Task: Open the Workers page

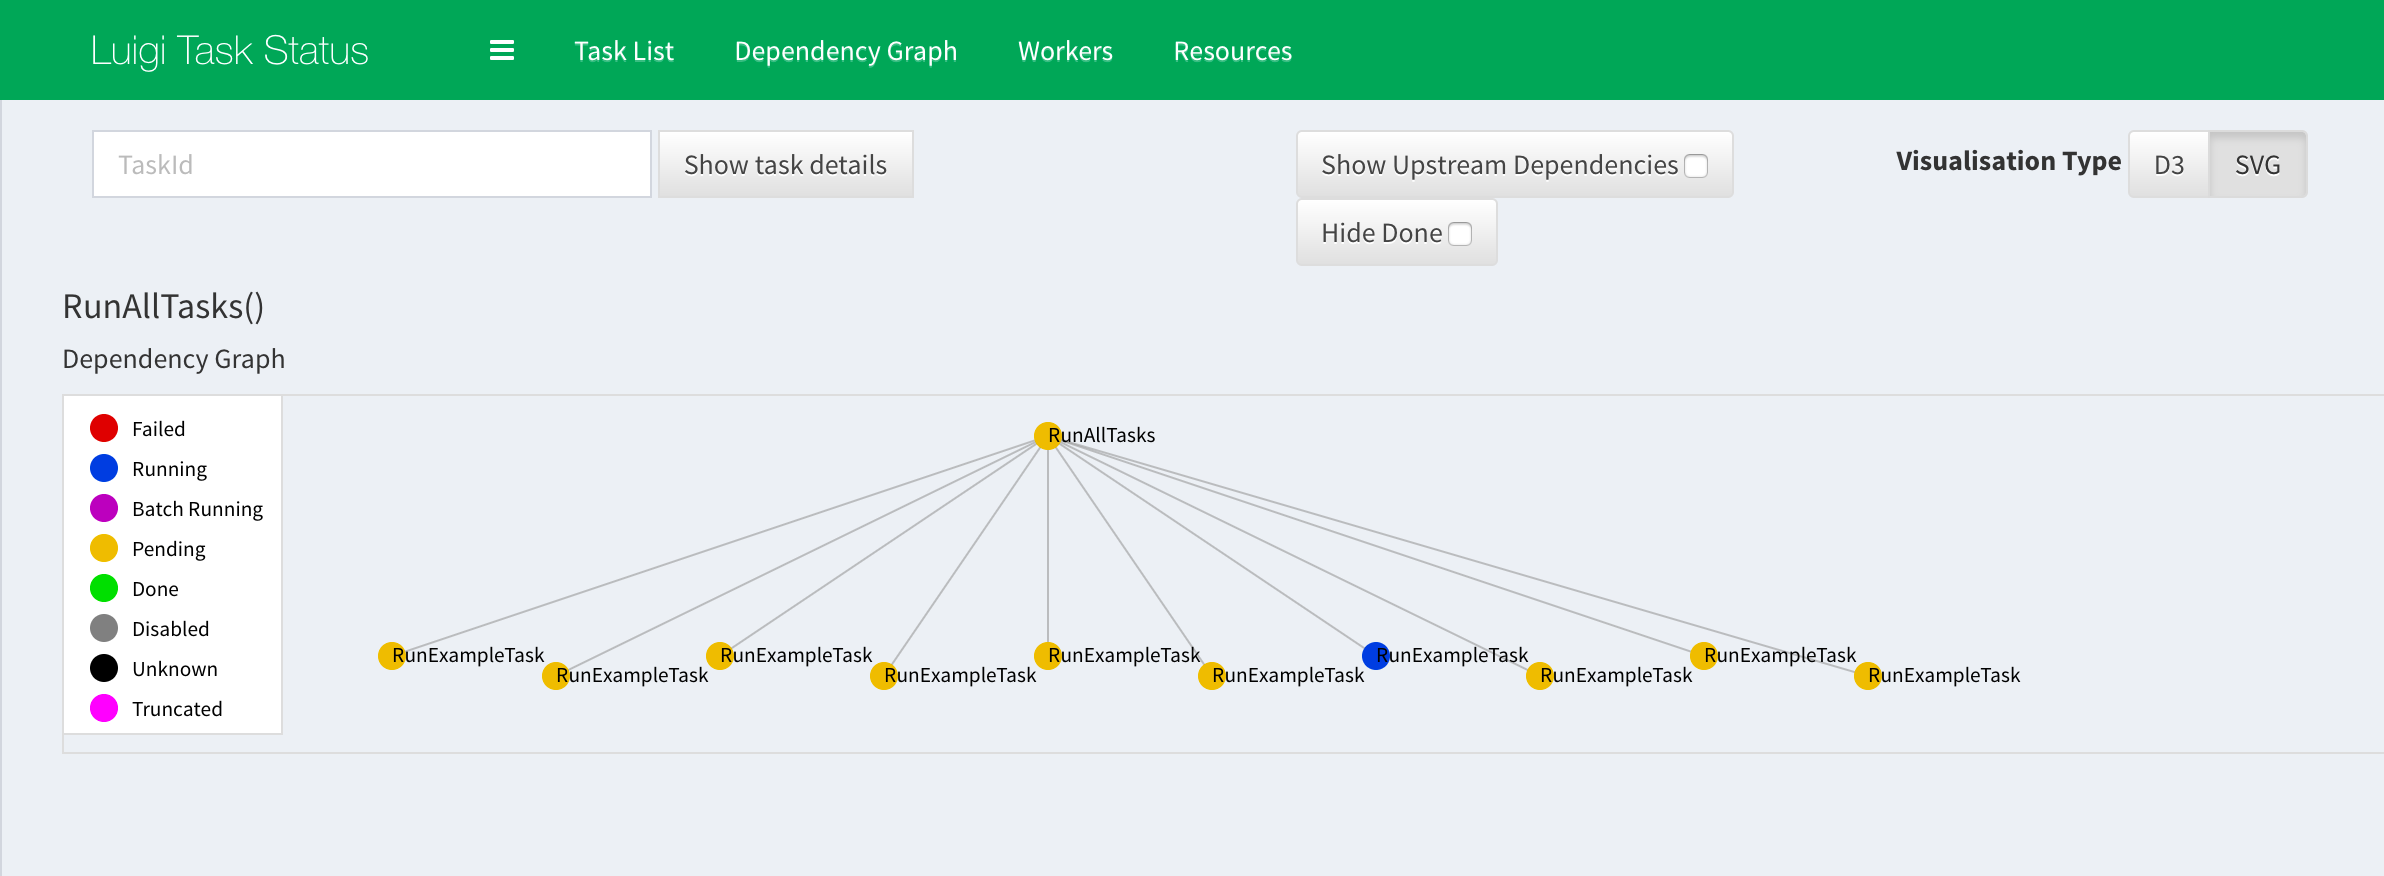Action: click(1065, 51)
